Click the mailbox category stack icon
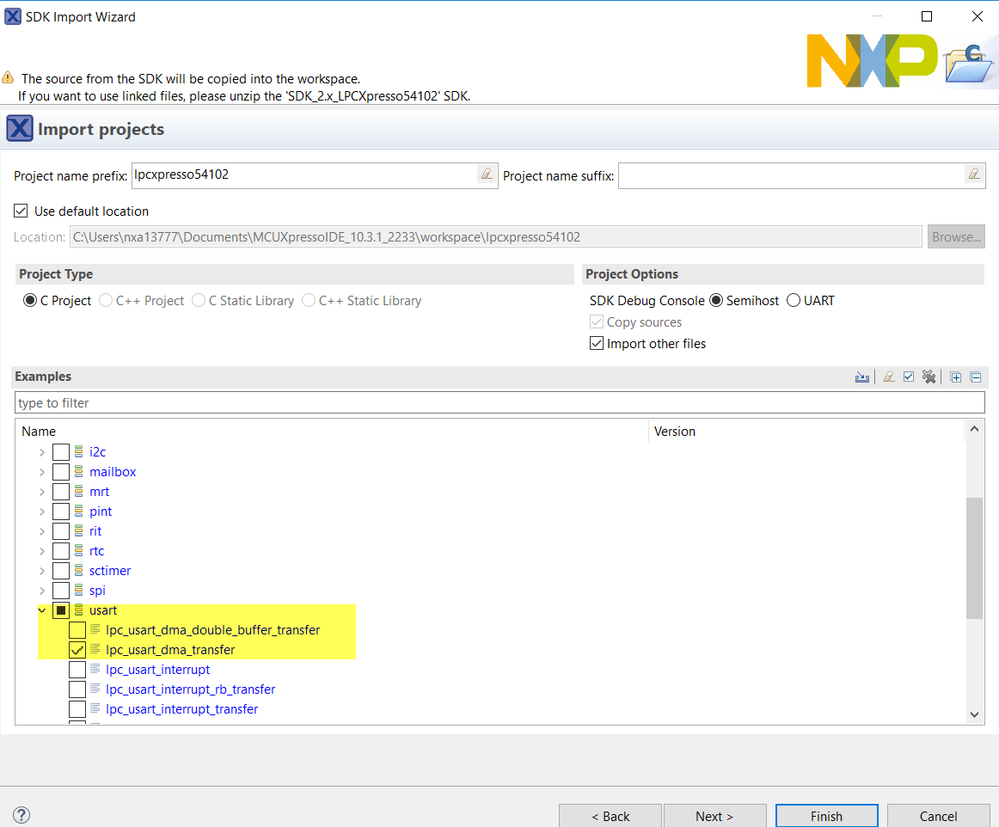999x827 pixels. tap(78, 471)
